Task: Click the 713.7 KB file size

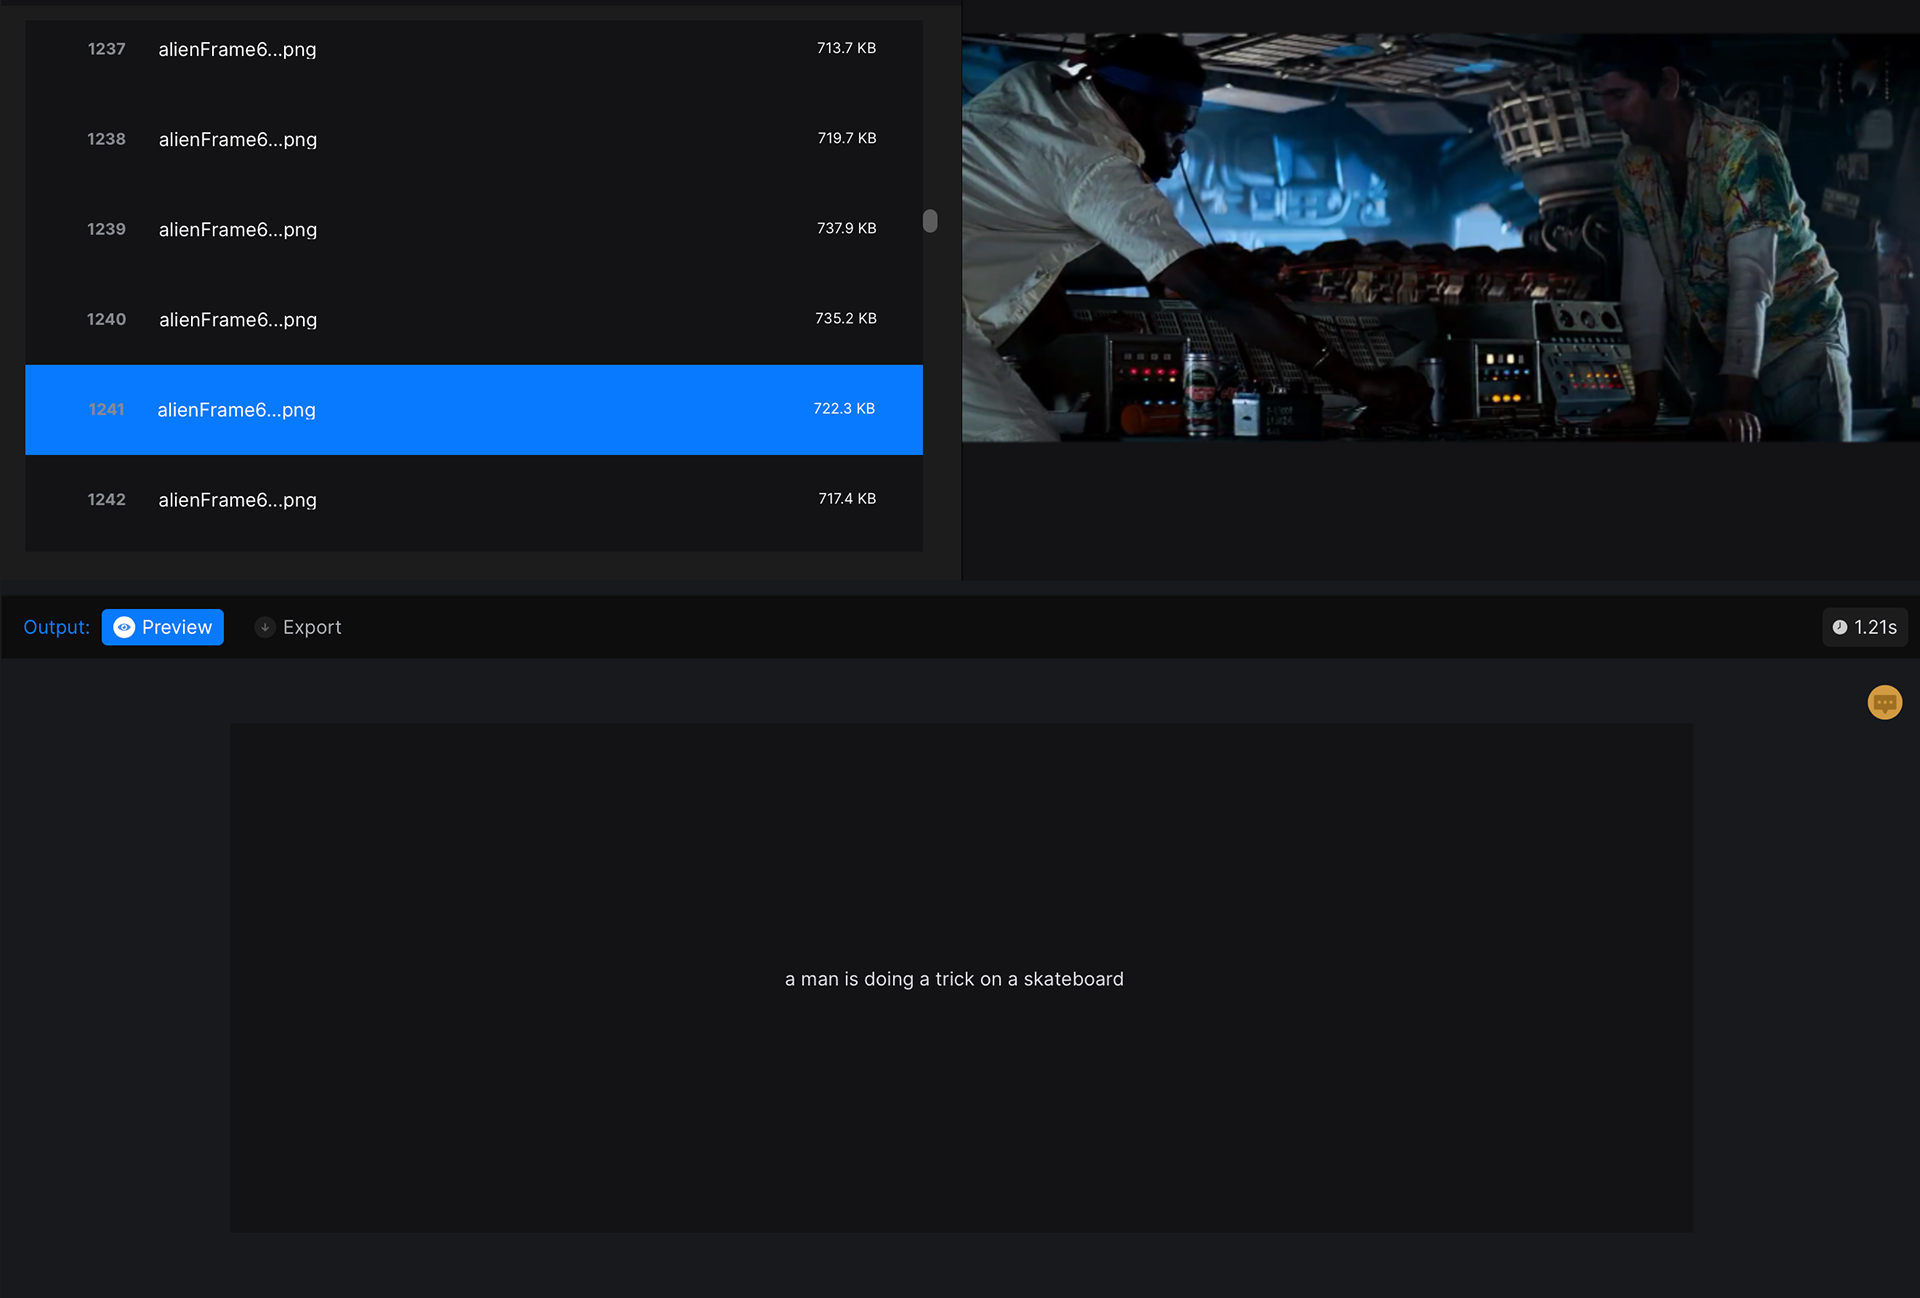Action: [846, 48]
